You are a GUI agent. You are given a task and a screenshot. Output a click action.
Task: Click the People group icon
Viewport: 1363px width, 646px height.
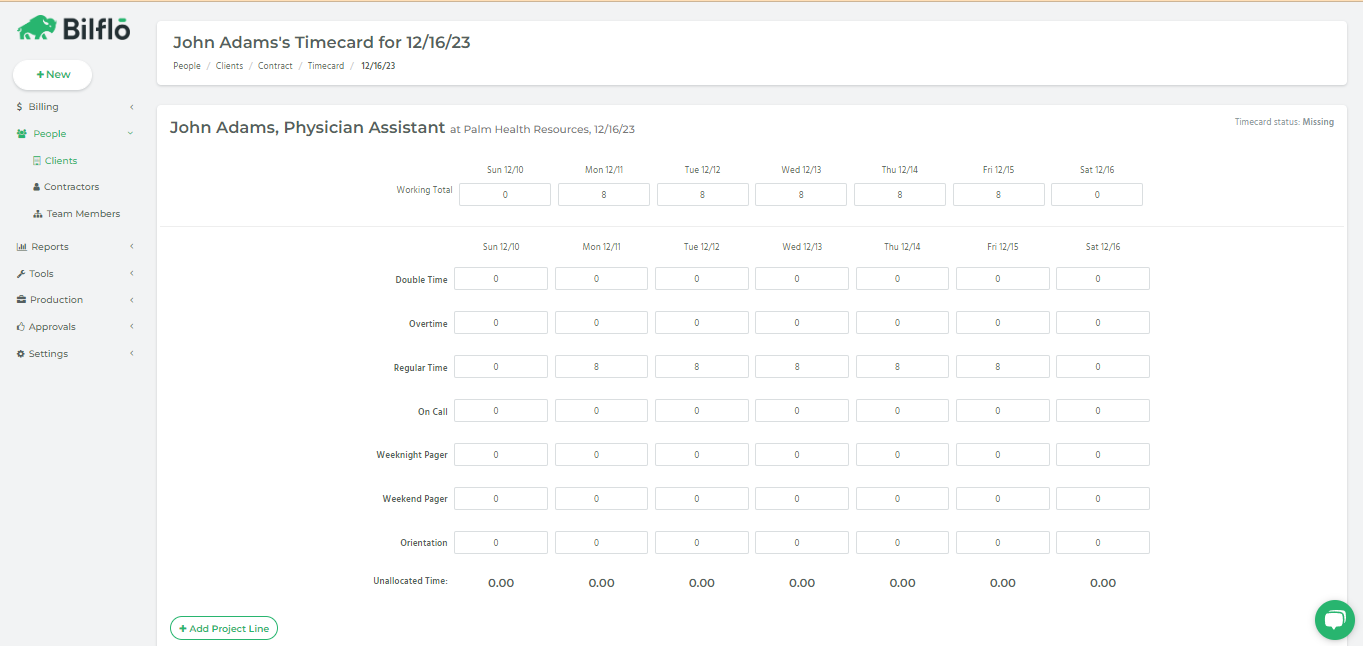click(x=22, y=134)
